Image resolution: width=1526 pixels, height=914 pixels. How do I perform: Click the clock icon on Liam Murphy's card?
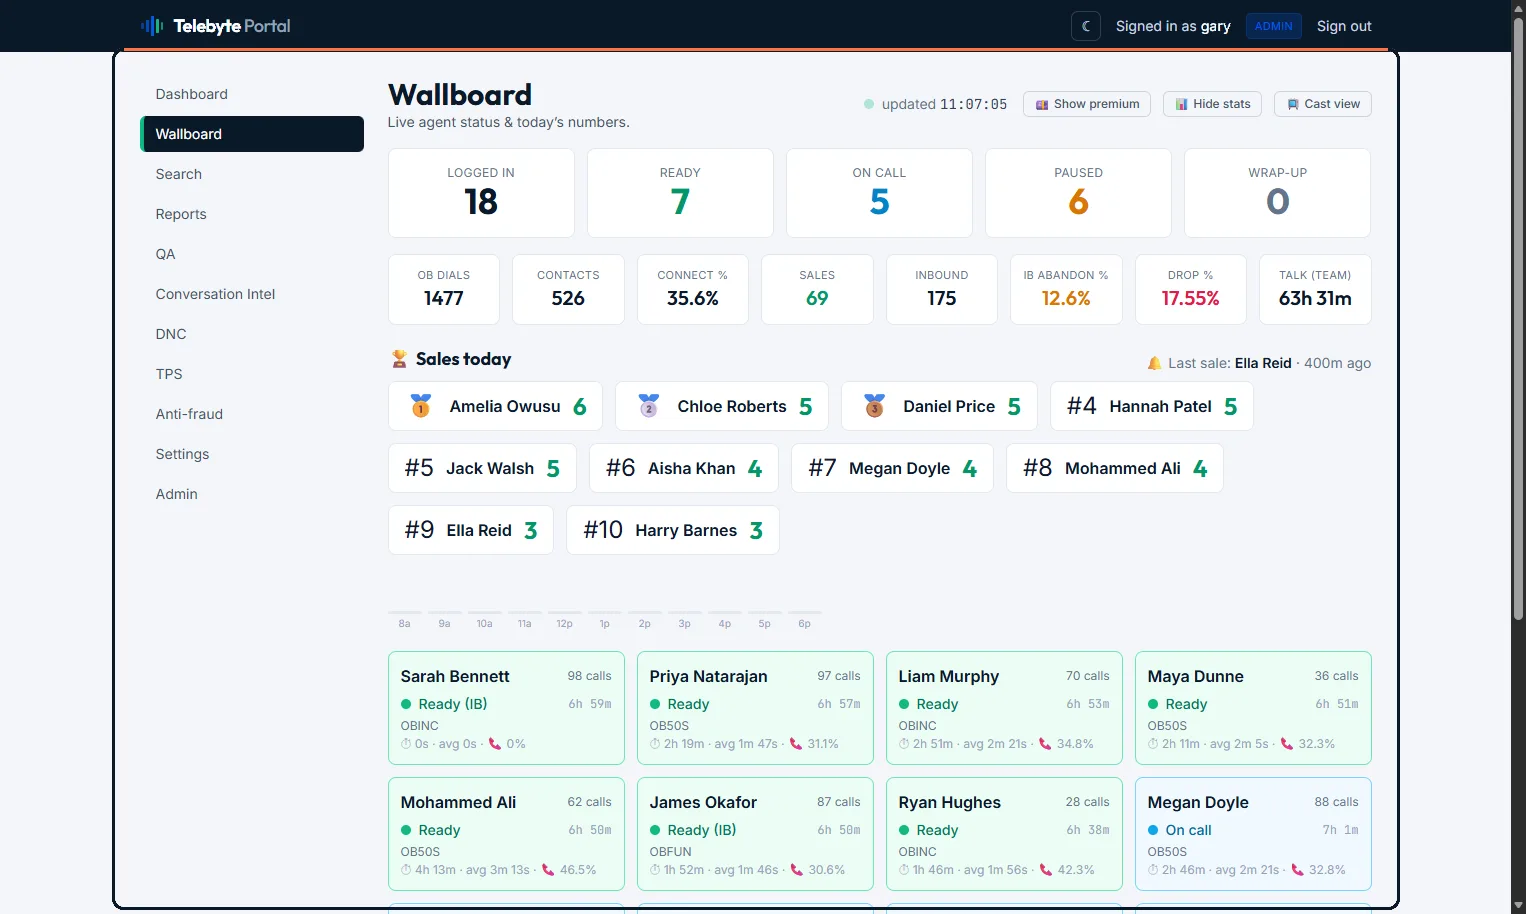[x=904, y=744]
